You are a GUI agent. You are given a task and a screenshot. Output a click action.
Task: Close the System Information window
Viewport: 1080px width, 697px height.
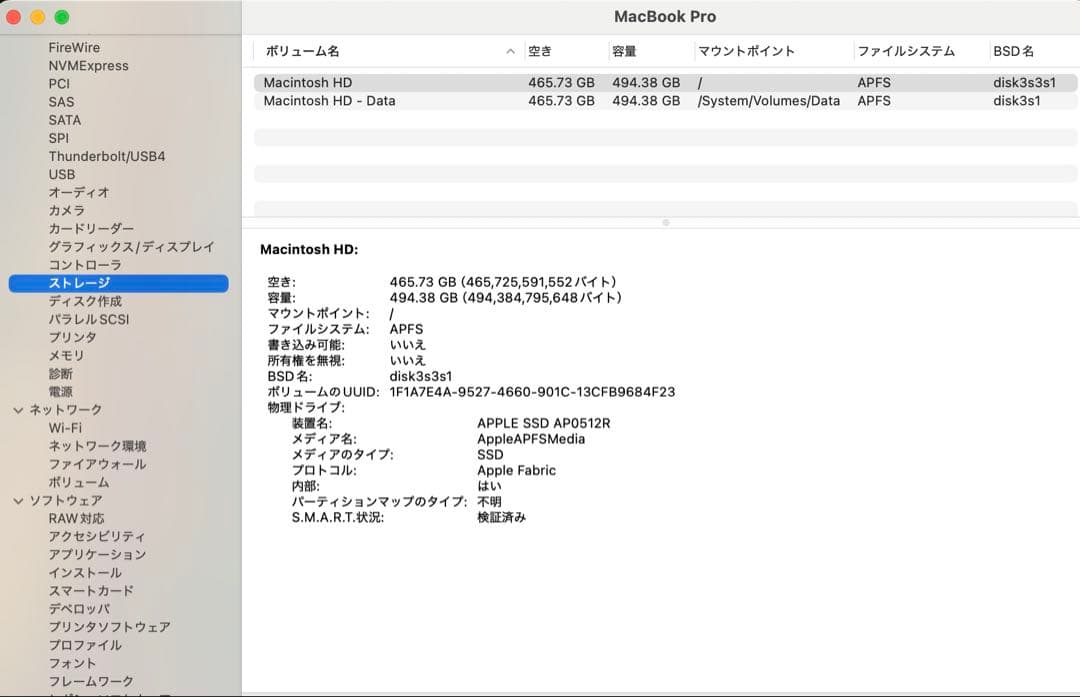[x=14, y=17]
